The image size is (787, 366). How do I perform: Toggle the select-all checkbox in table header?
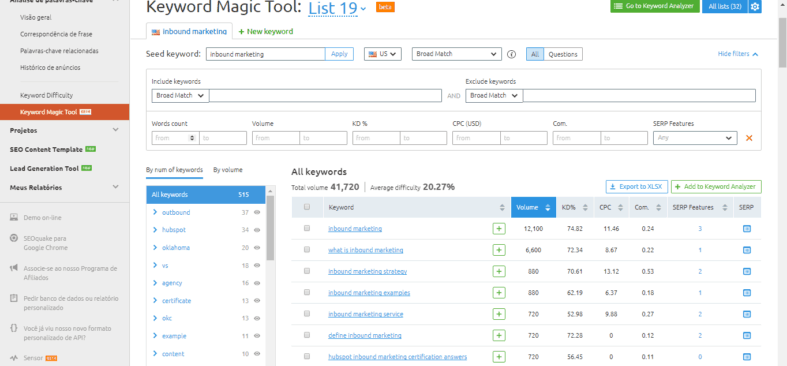coord(307,207)
